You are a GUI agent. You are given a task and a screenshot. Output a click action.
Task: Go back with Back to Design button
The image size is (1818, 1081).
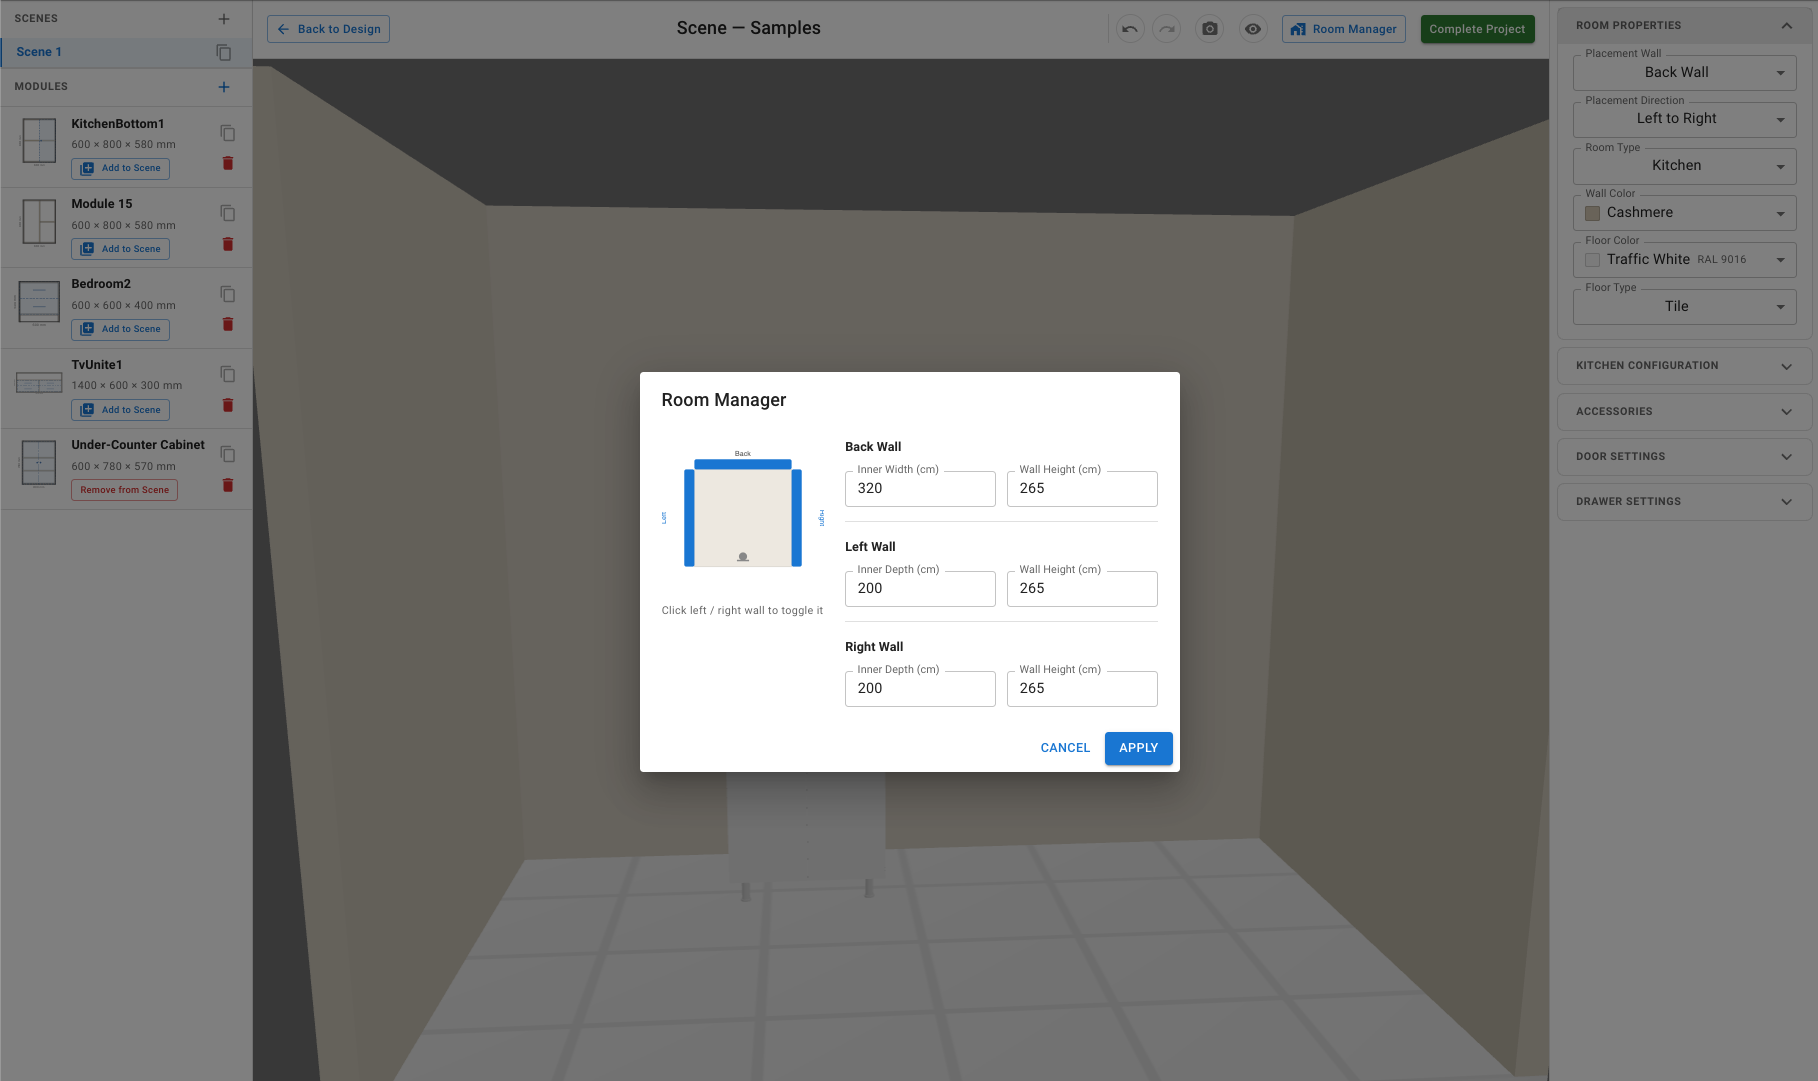pos(328,29)
